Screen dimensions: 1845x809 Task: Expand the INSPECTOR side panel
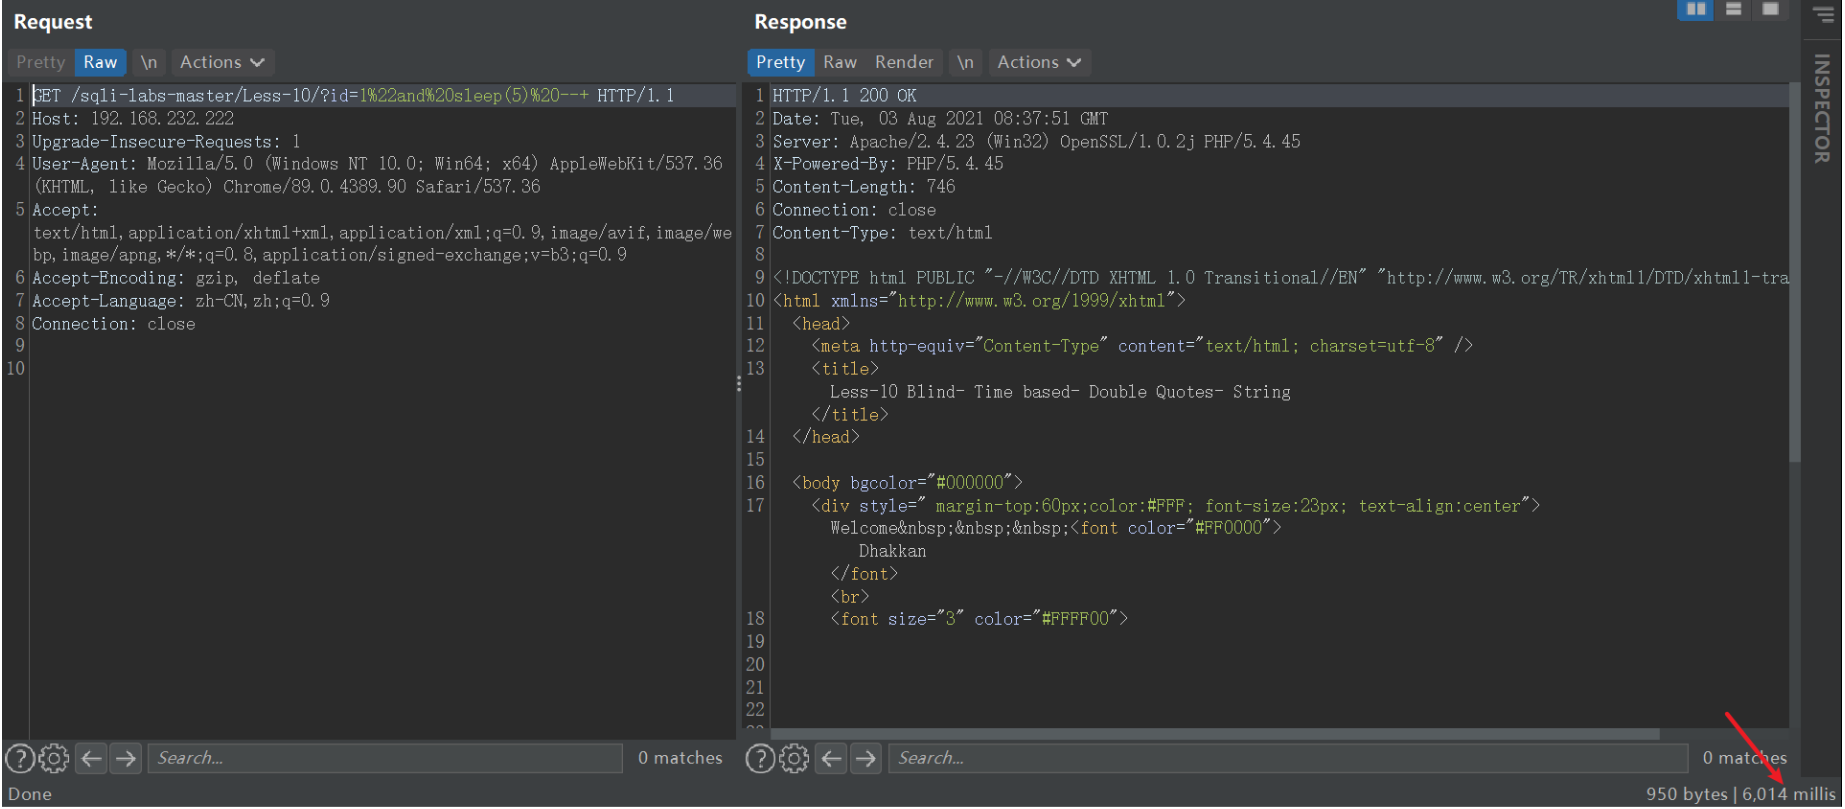point(1822,108)
